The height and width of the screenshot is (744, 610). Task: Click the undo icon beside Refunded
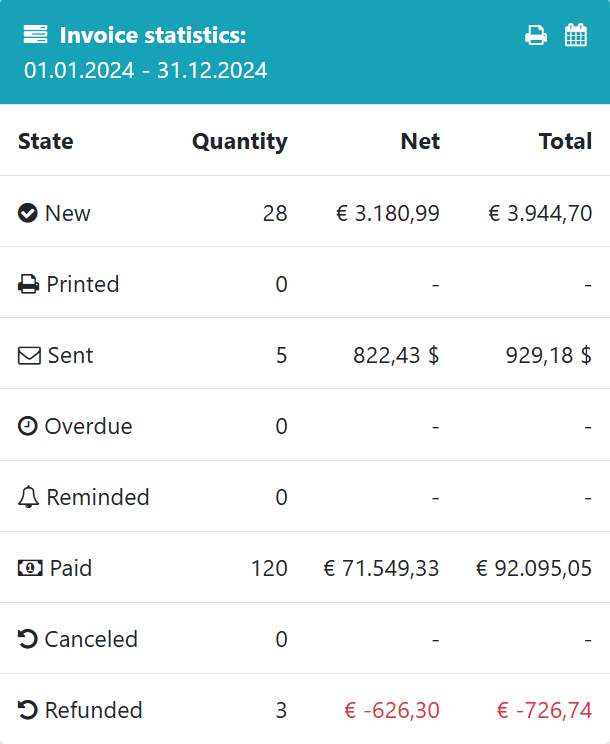tap(28, 710)
